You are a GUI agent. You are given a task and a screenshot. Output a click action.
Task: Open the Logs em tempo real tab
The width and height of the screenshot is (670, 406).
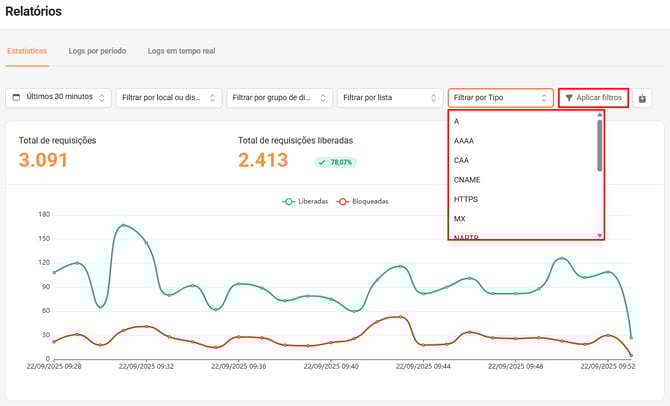[x=181, y=50]
